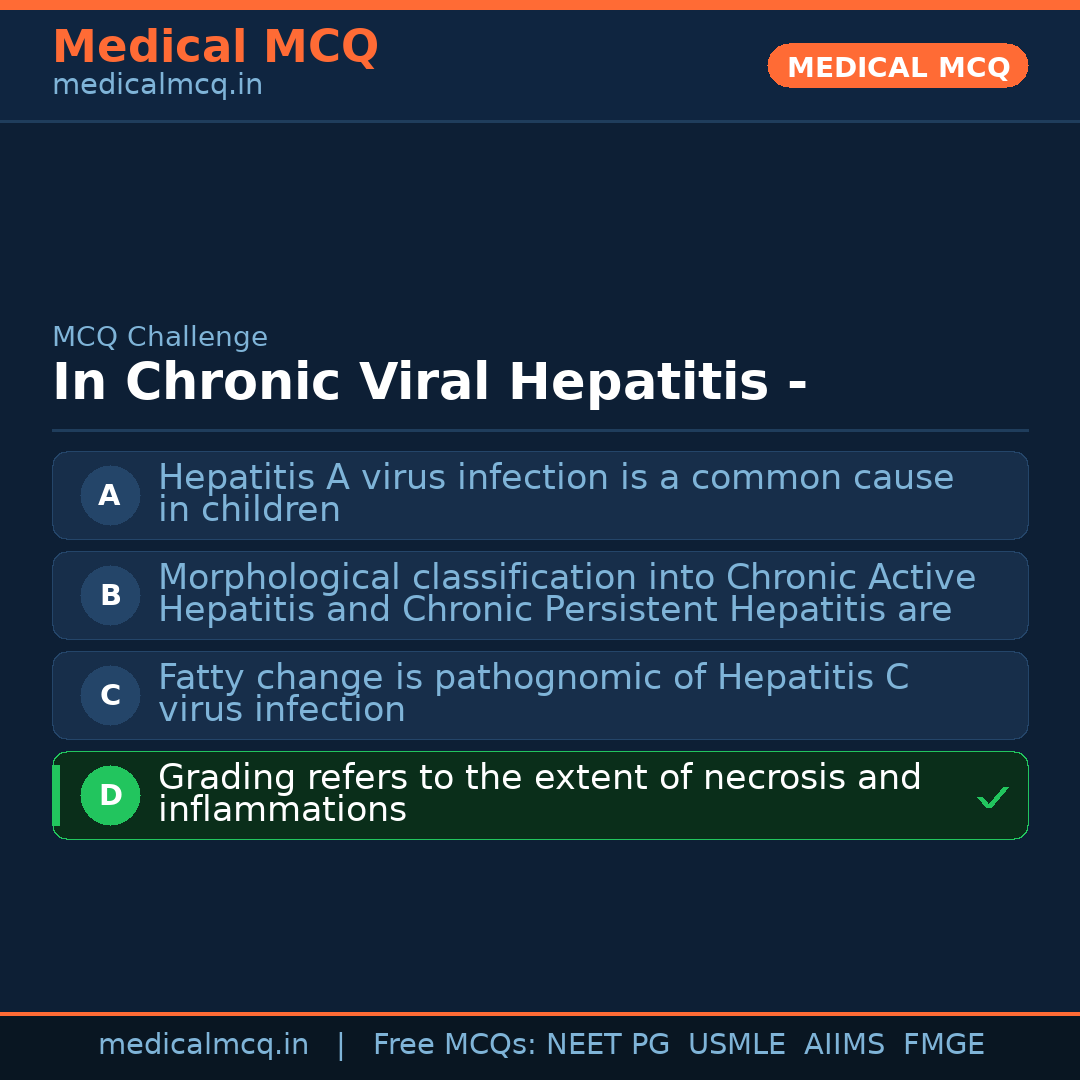Select the Hepatitis A virus answer text
The height and width of the screenshot is (1080, 1080).
click(555, 494)
